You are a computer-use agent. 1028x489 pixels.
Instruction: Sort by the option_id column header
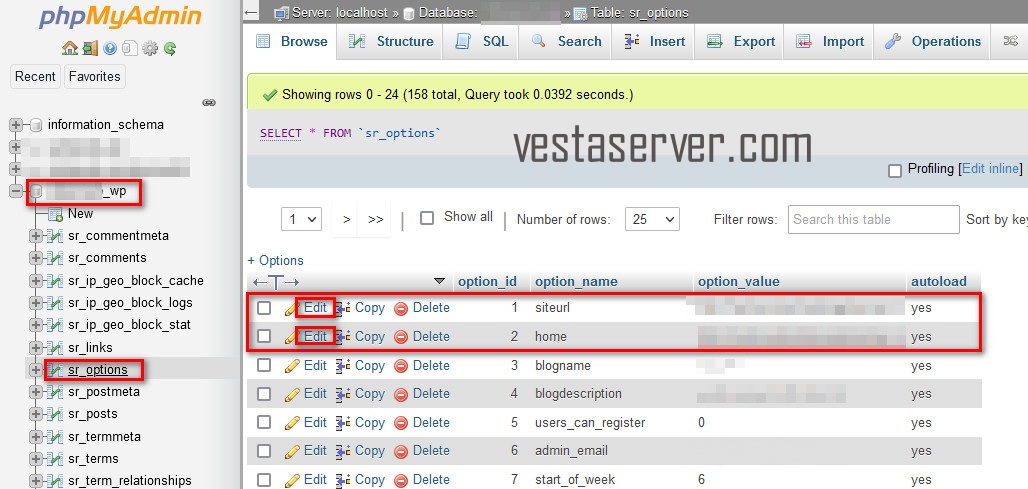pos(487,282)
